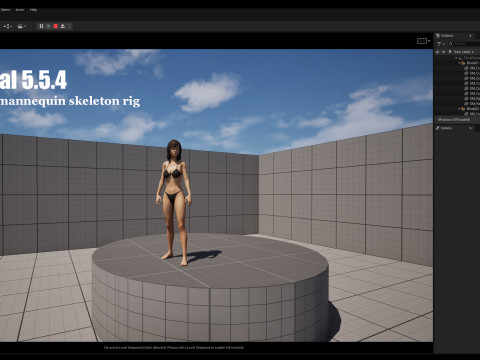Close the Outliner tab

[471, 35]
